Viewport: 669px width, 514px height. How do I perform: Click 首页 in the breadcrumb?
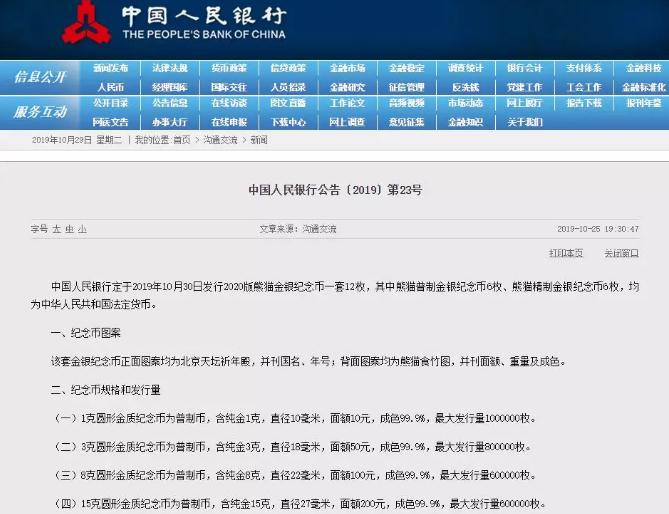181,140
